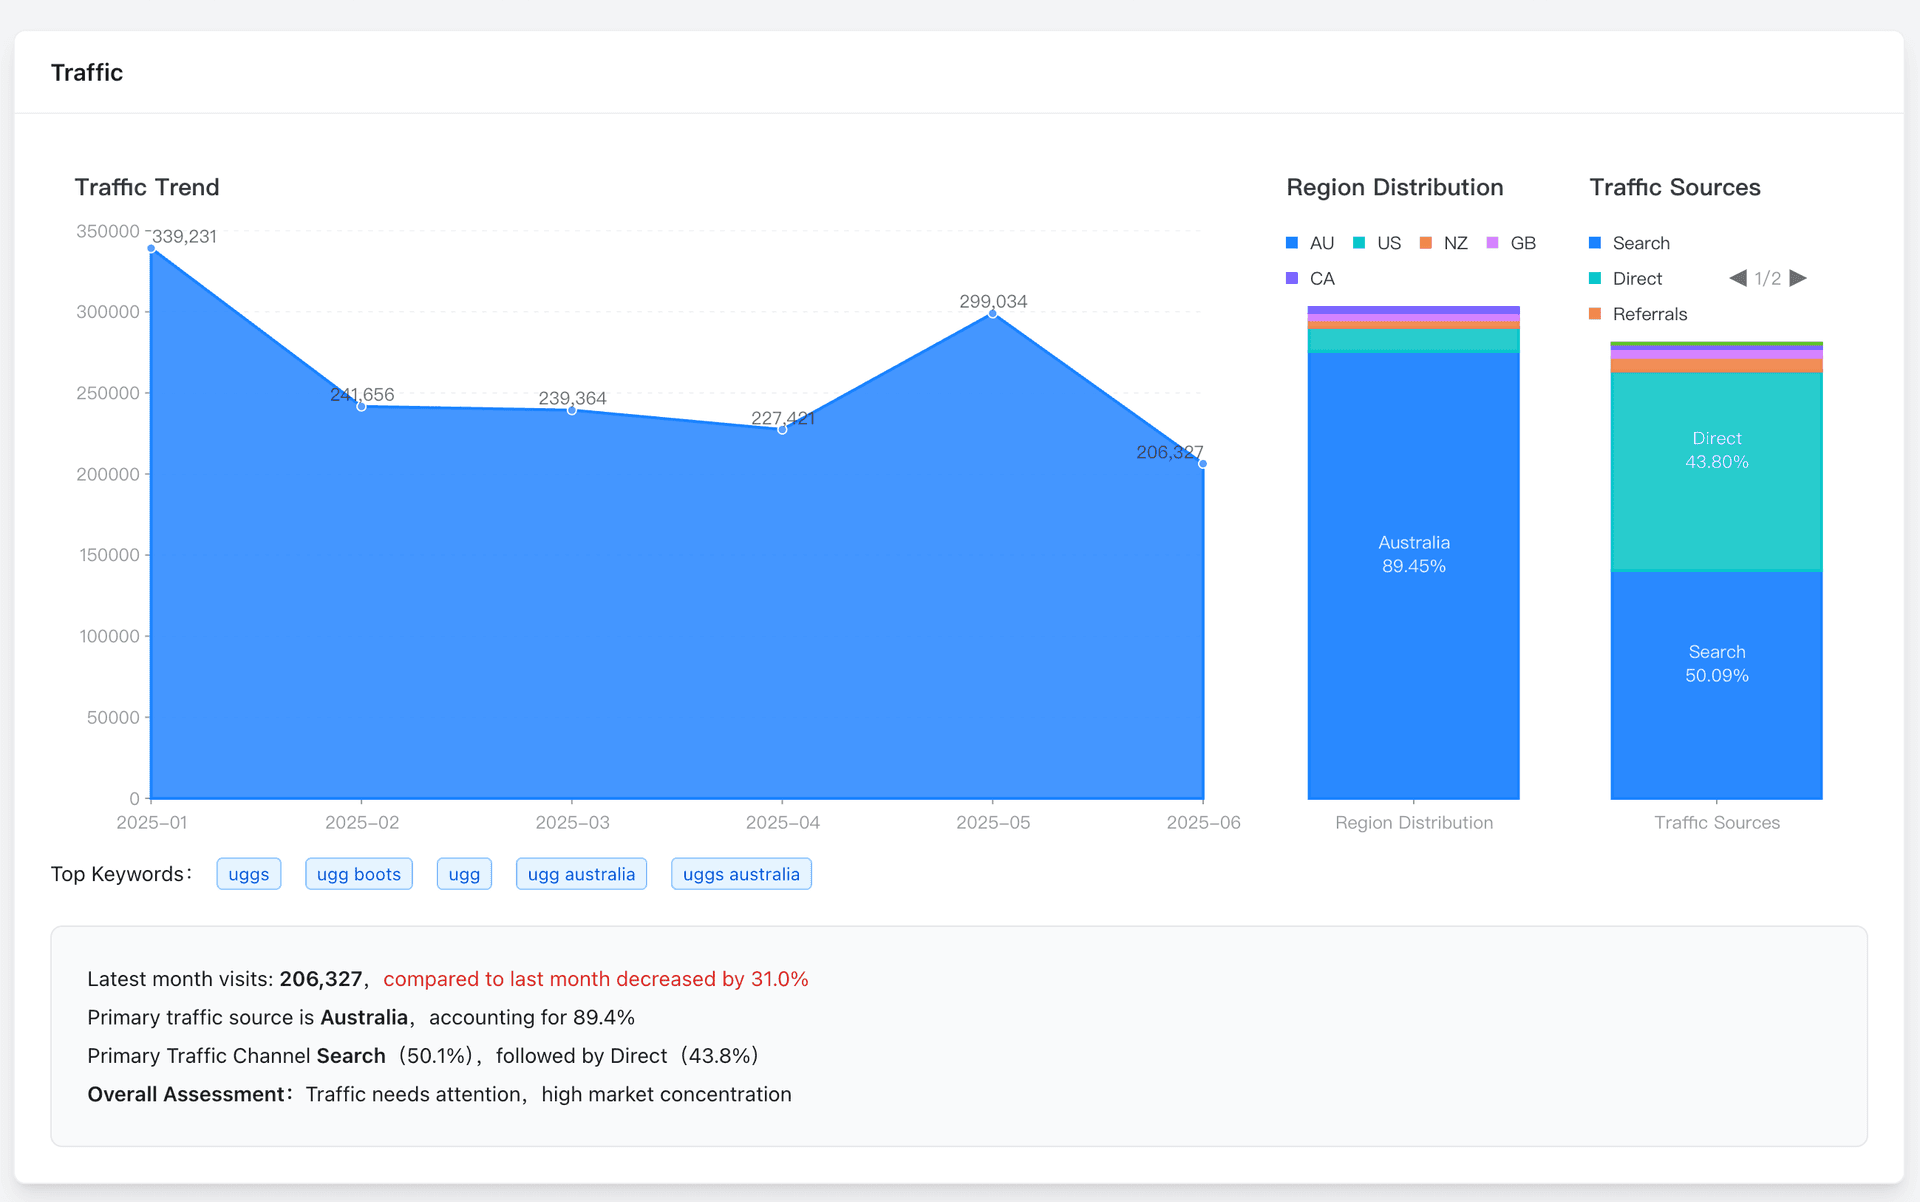Click the '1/2' legend page indicator

click(x=1768, y=279)
